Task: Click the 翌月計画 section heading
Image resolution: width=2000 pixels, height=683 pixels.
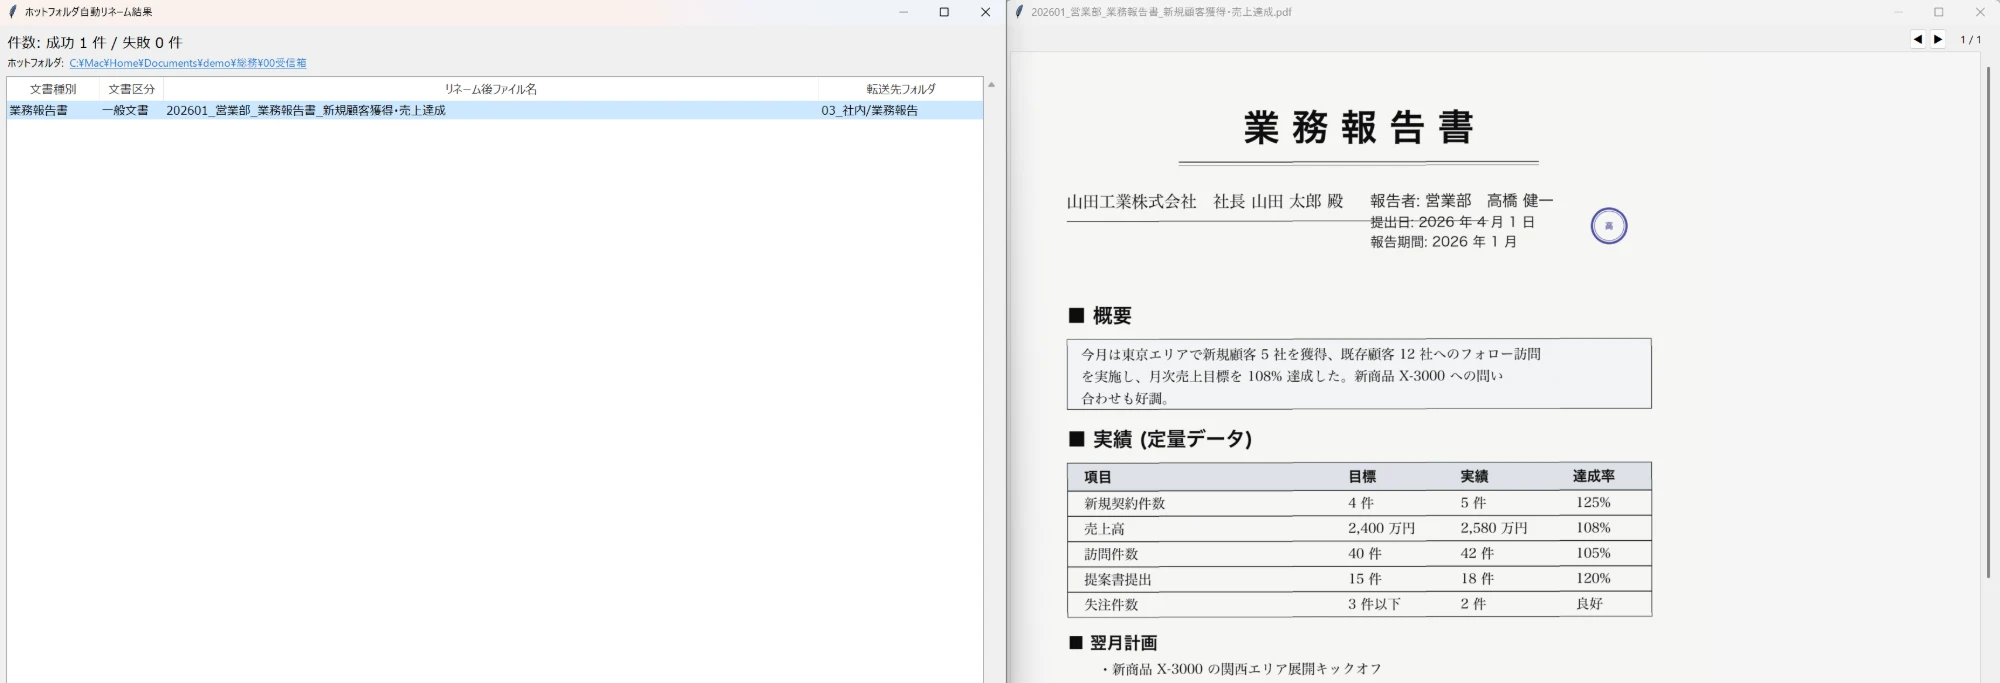Action: tap(1113, 643)
